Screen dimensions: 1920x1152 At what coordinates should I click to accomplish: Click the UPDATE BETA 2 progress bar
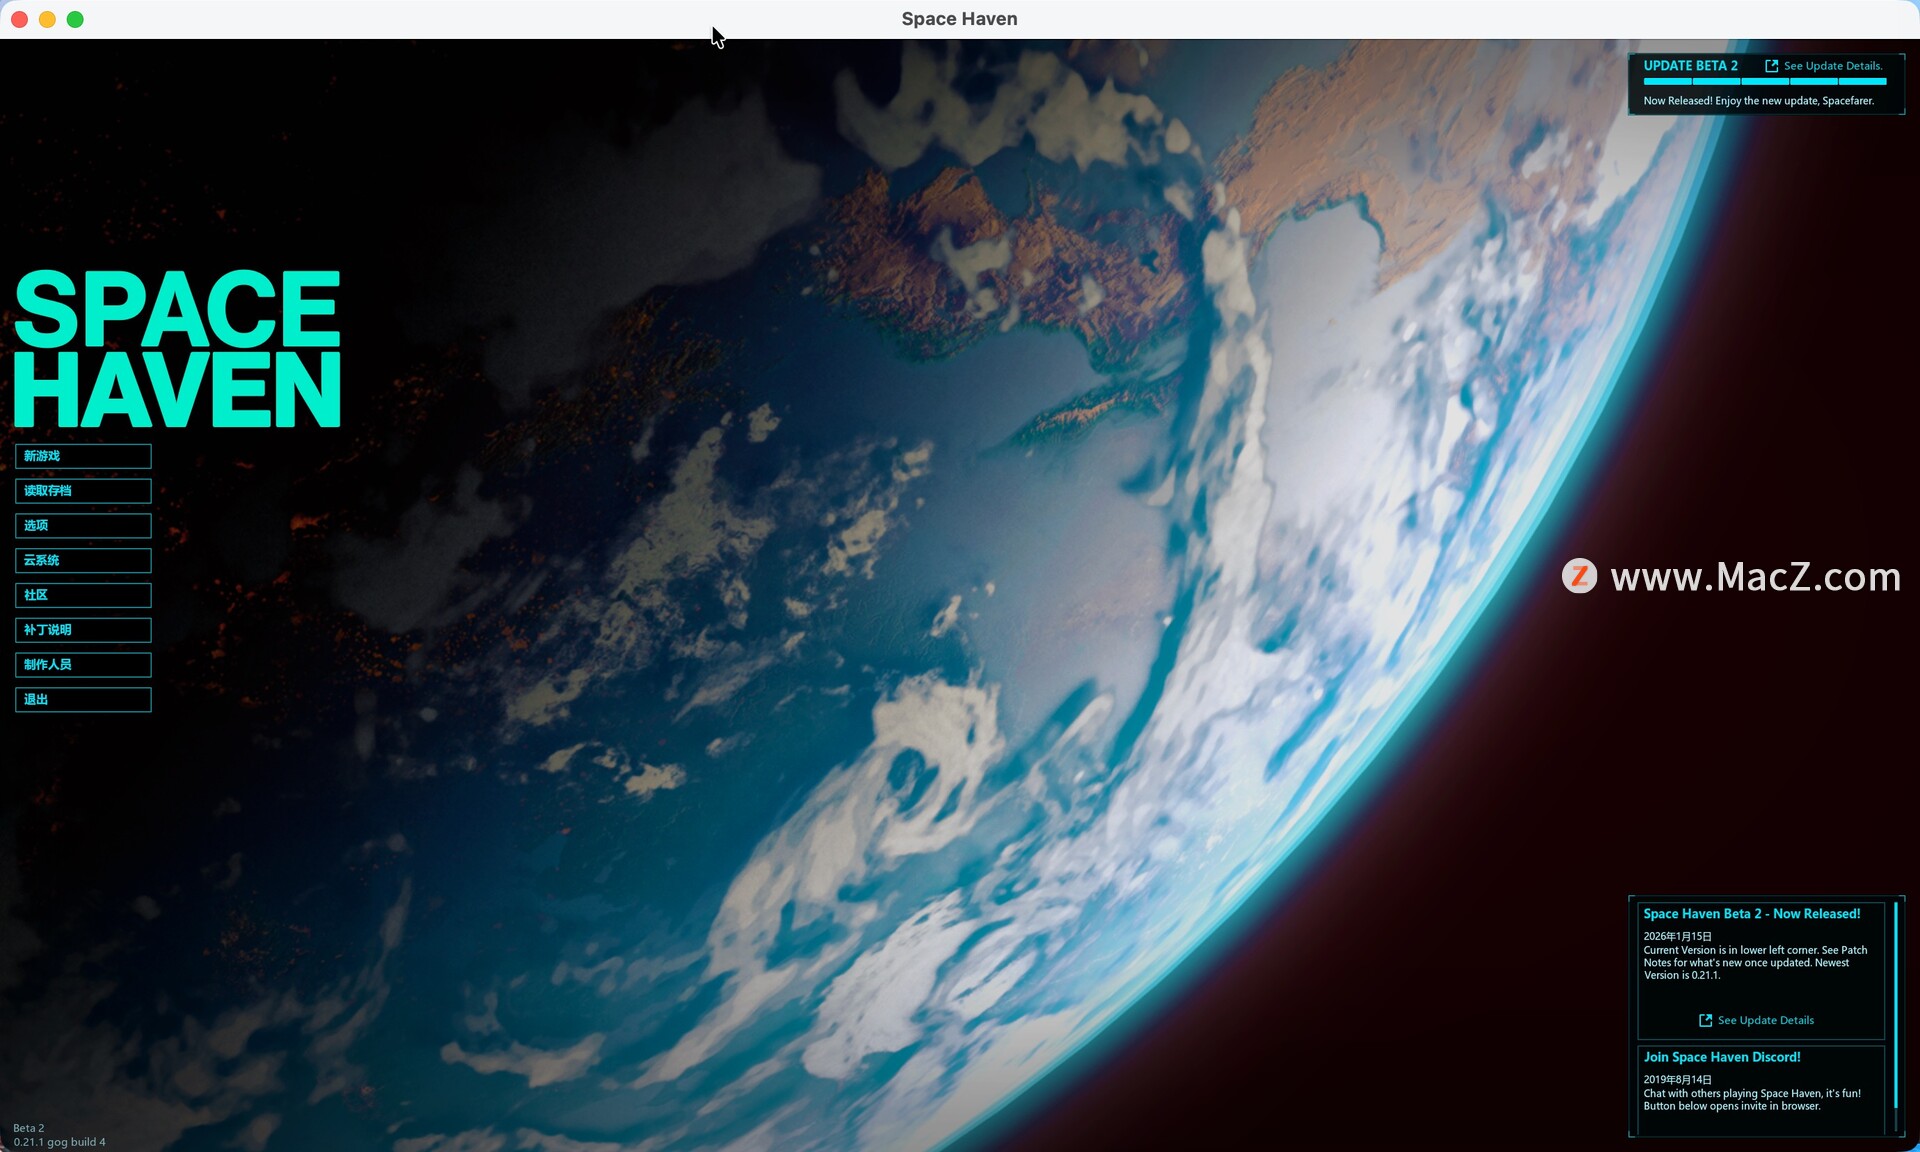click(x=1764, y=81)
